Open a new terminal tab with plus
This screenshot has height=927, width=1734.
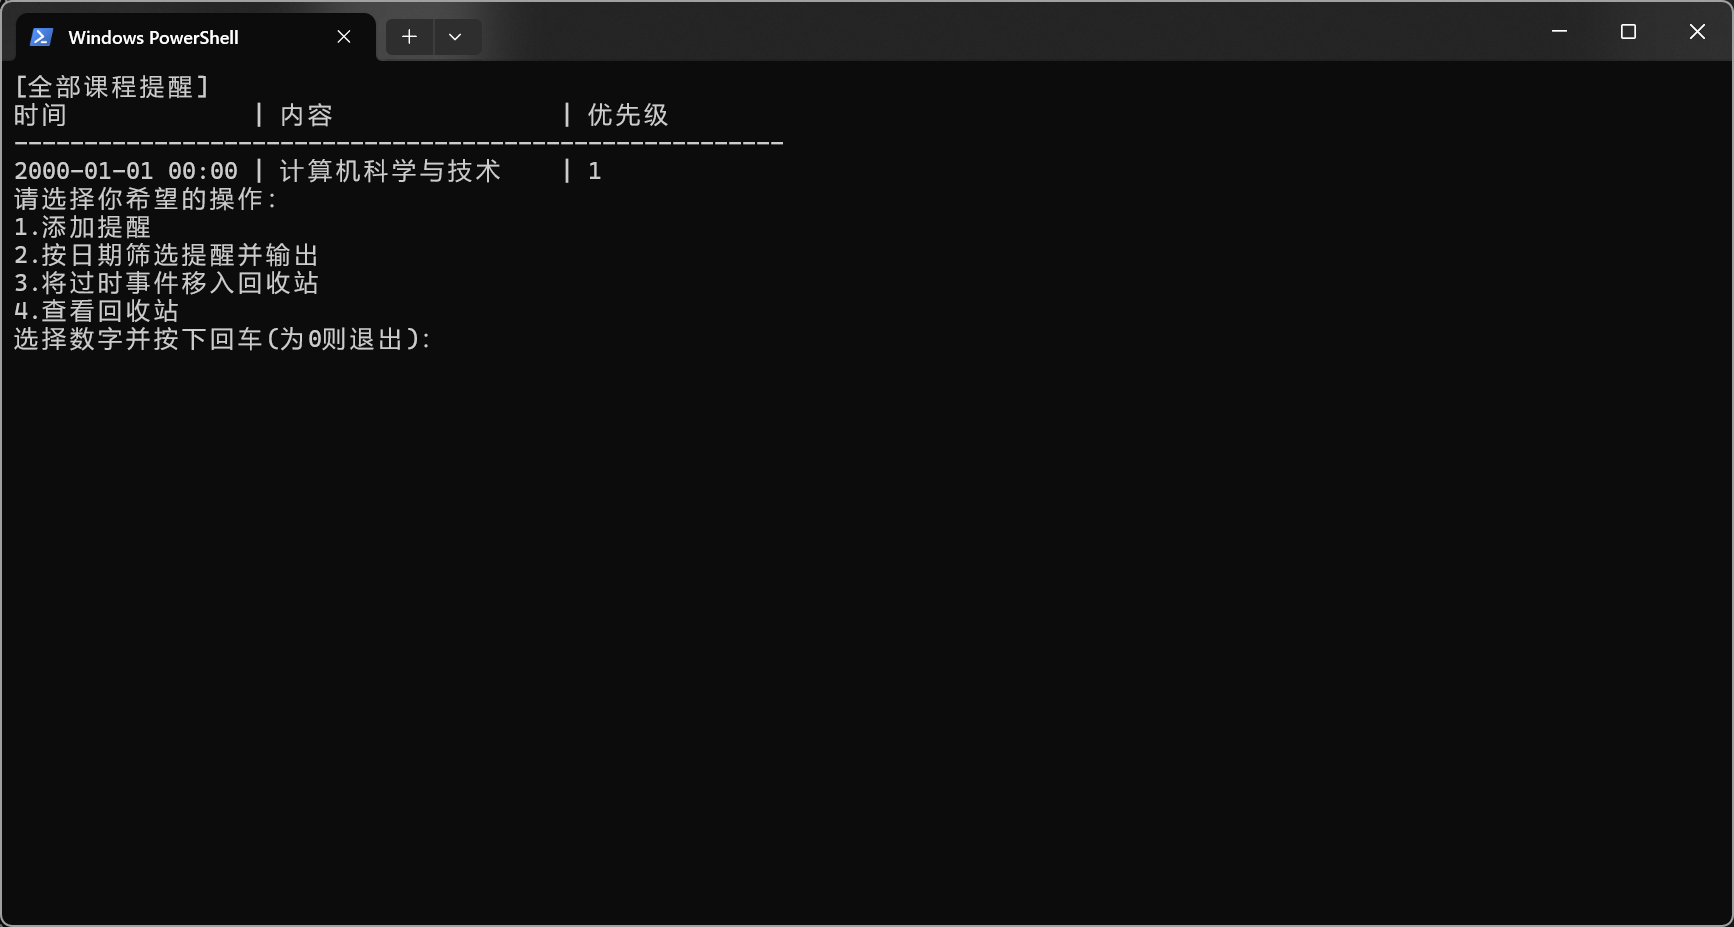409,37
